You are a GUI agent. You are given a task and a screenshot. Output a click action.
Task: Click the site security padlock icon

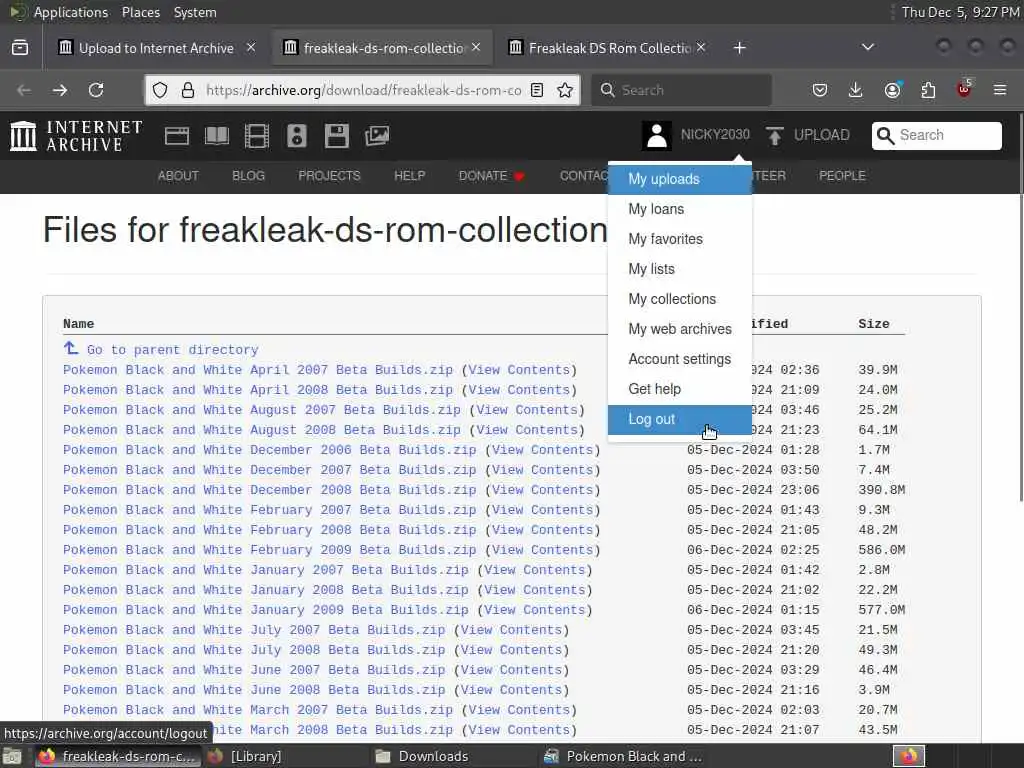[187, 90]
